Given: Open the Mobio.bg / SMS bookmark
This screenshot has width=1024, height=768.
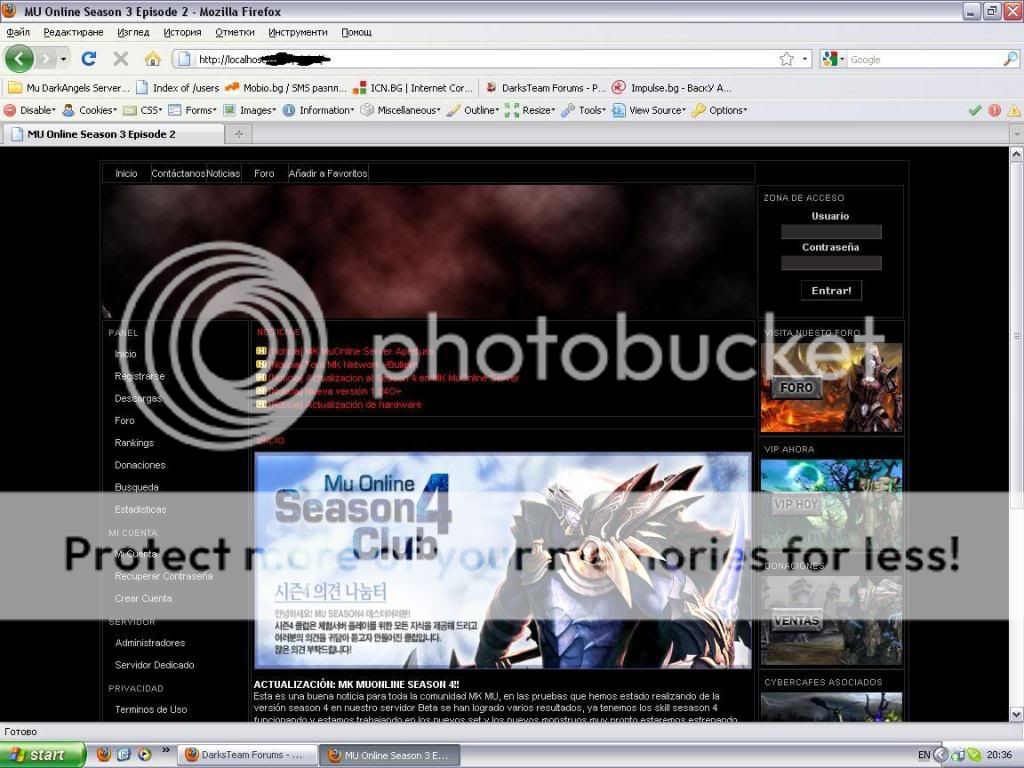Looking at the screenshot, I should 285,88.
